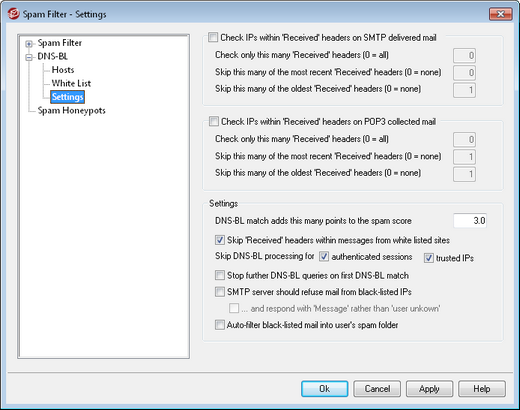520x410 pixels.
Task: Enable Stop further DNS-BL queries on first match
Action: click(x=220, y=275)
